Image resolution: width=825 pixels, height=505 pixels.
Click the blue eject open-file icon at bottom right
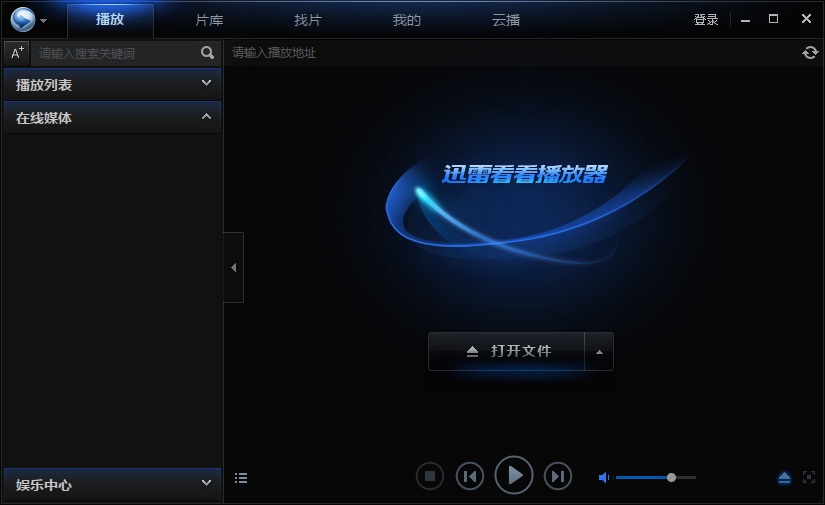[784, 477]
